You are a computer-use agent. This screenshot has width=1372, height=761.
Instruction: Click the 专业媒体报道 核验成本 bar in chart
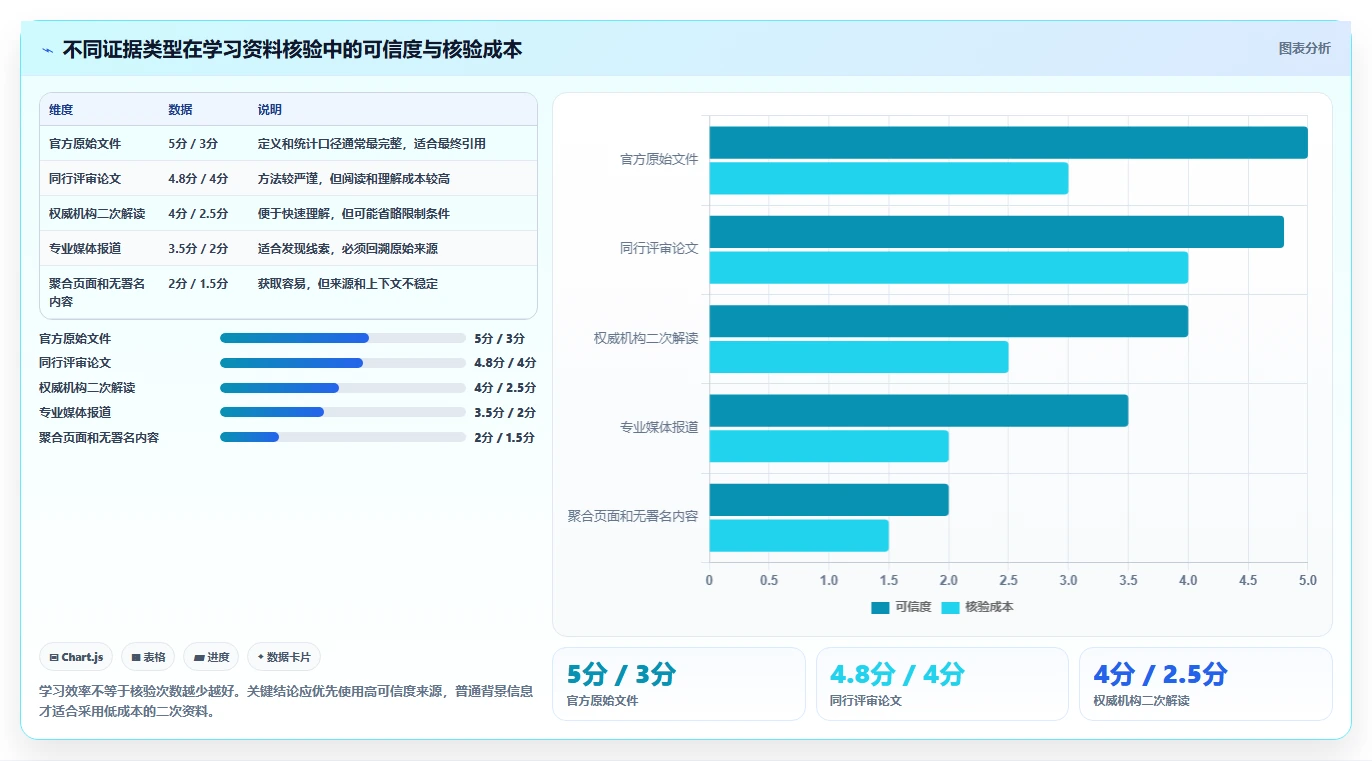coord(829,446)
